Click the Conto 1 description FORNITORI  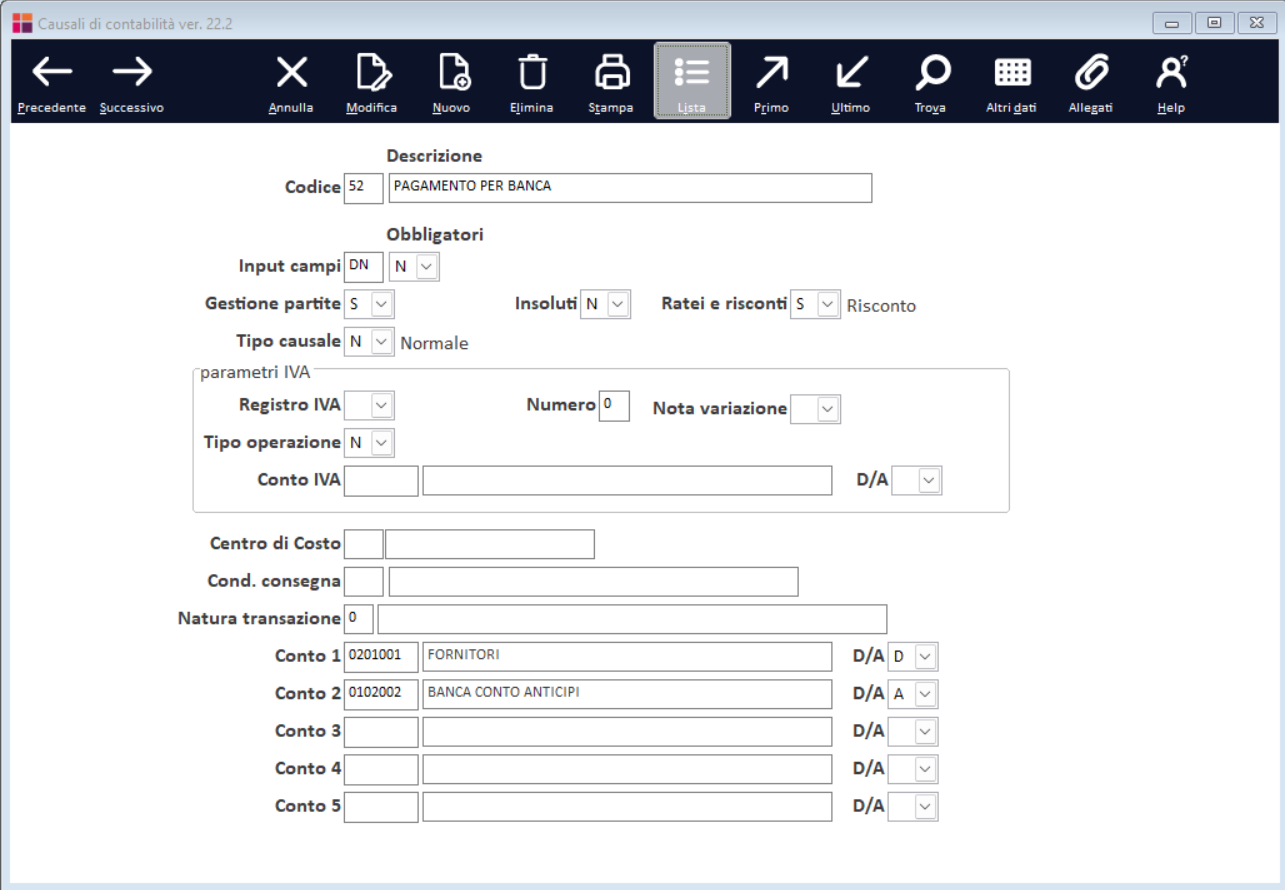click(627, 656)
